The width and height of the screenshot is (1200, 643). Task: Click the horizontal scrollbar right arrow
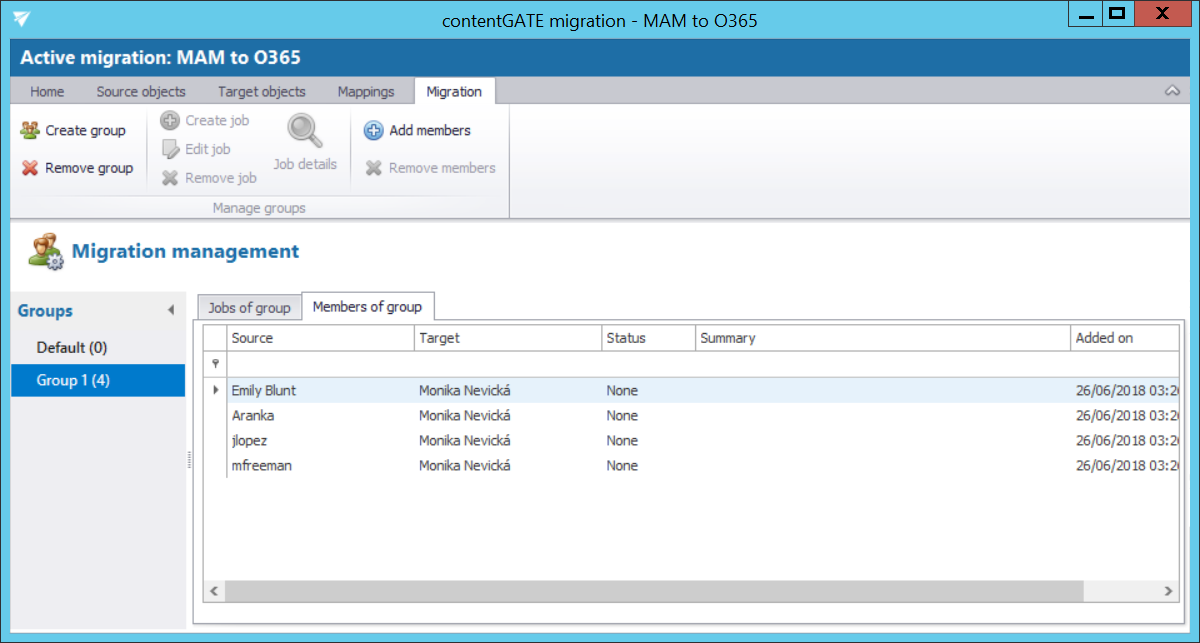pyautogui.click(x=1168, y=592)
